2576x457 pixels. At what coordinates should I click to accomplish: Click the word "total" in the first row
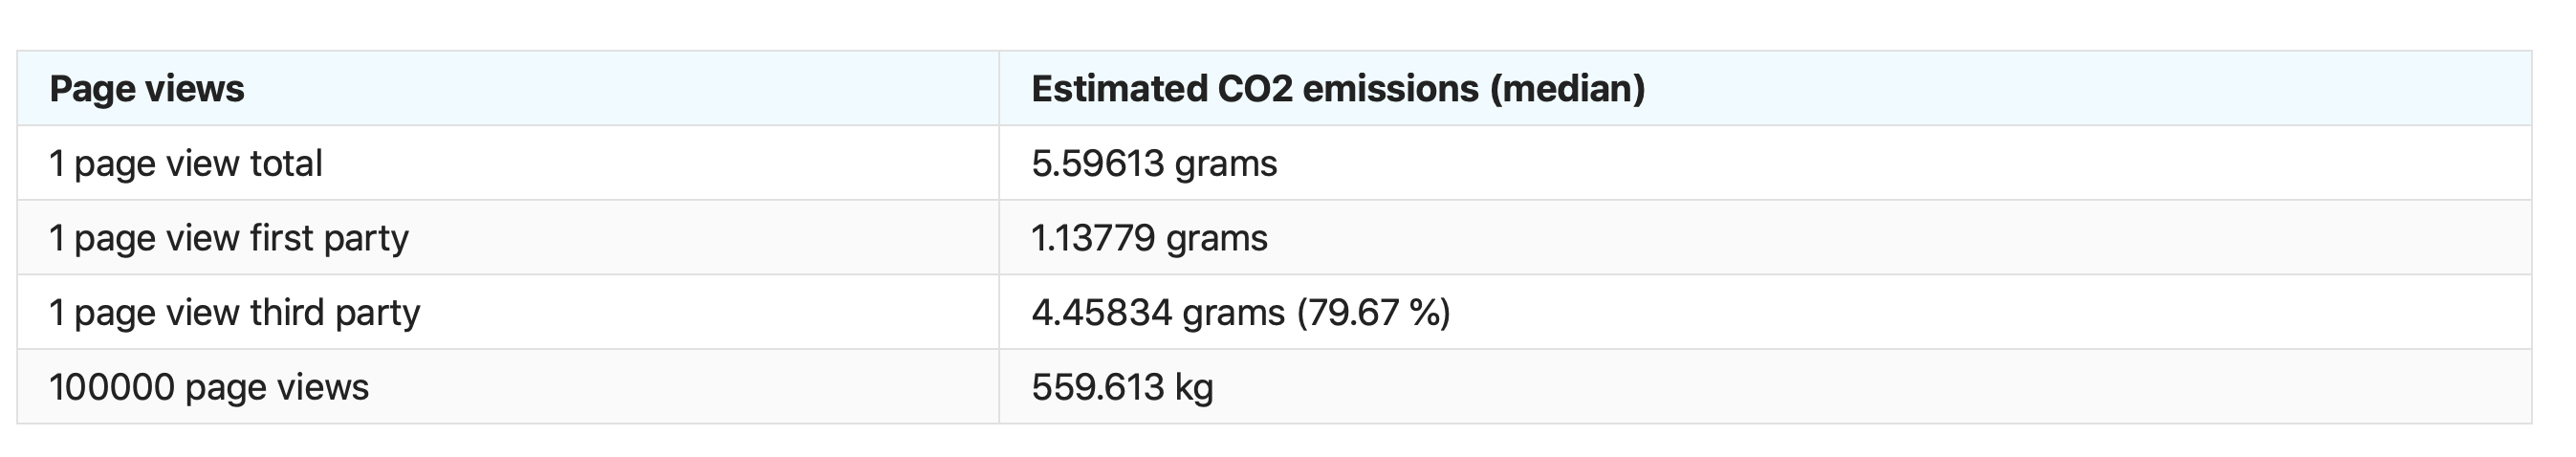click(x=286, y=163)
